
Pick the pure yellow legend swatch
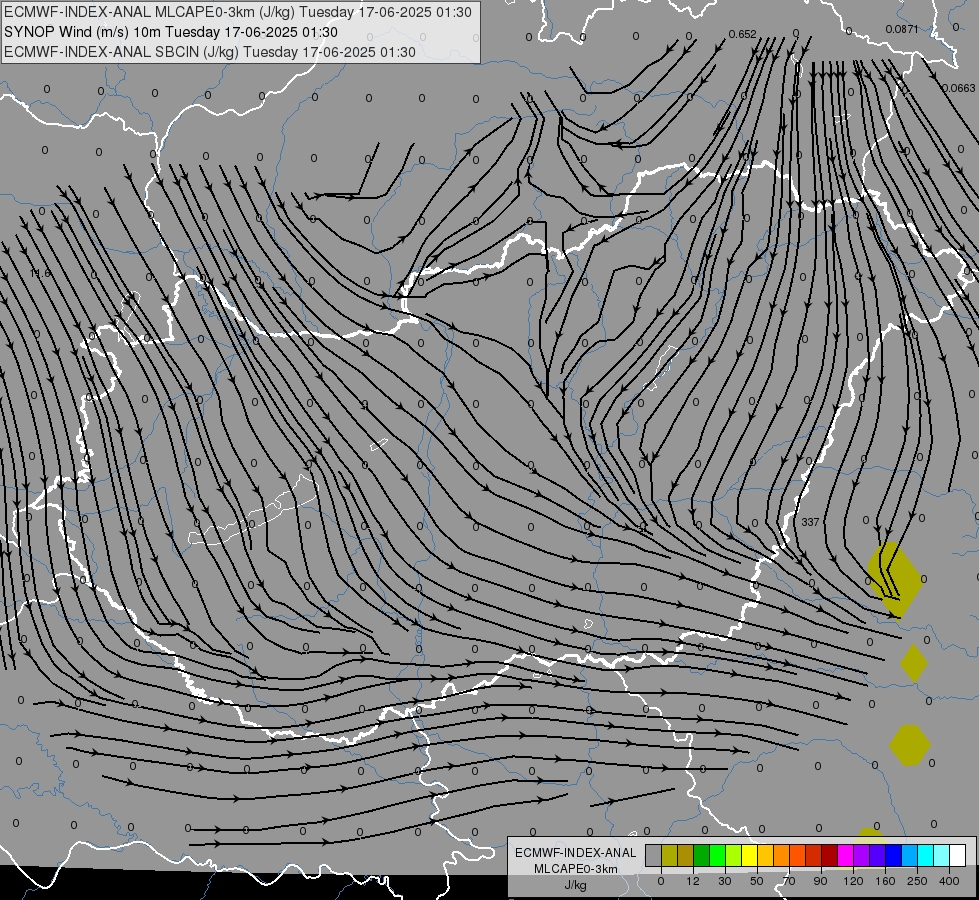(x=750, y=855)
